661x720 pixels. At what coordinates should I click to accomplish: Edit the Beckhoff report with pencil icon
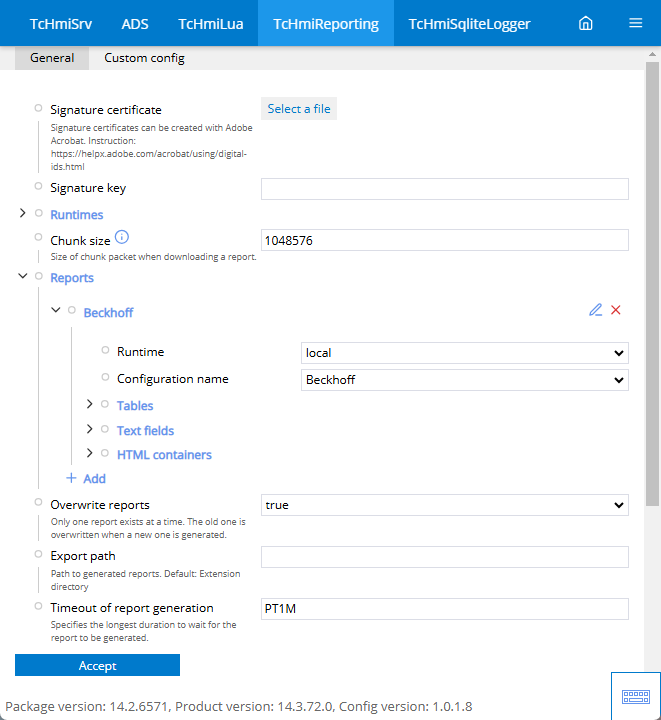click(x=595, y=310)
